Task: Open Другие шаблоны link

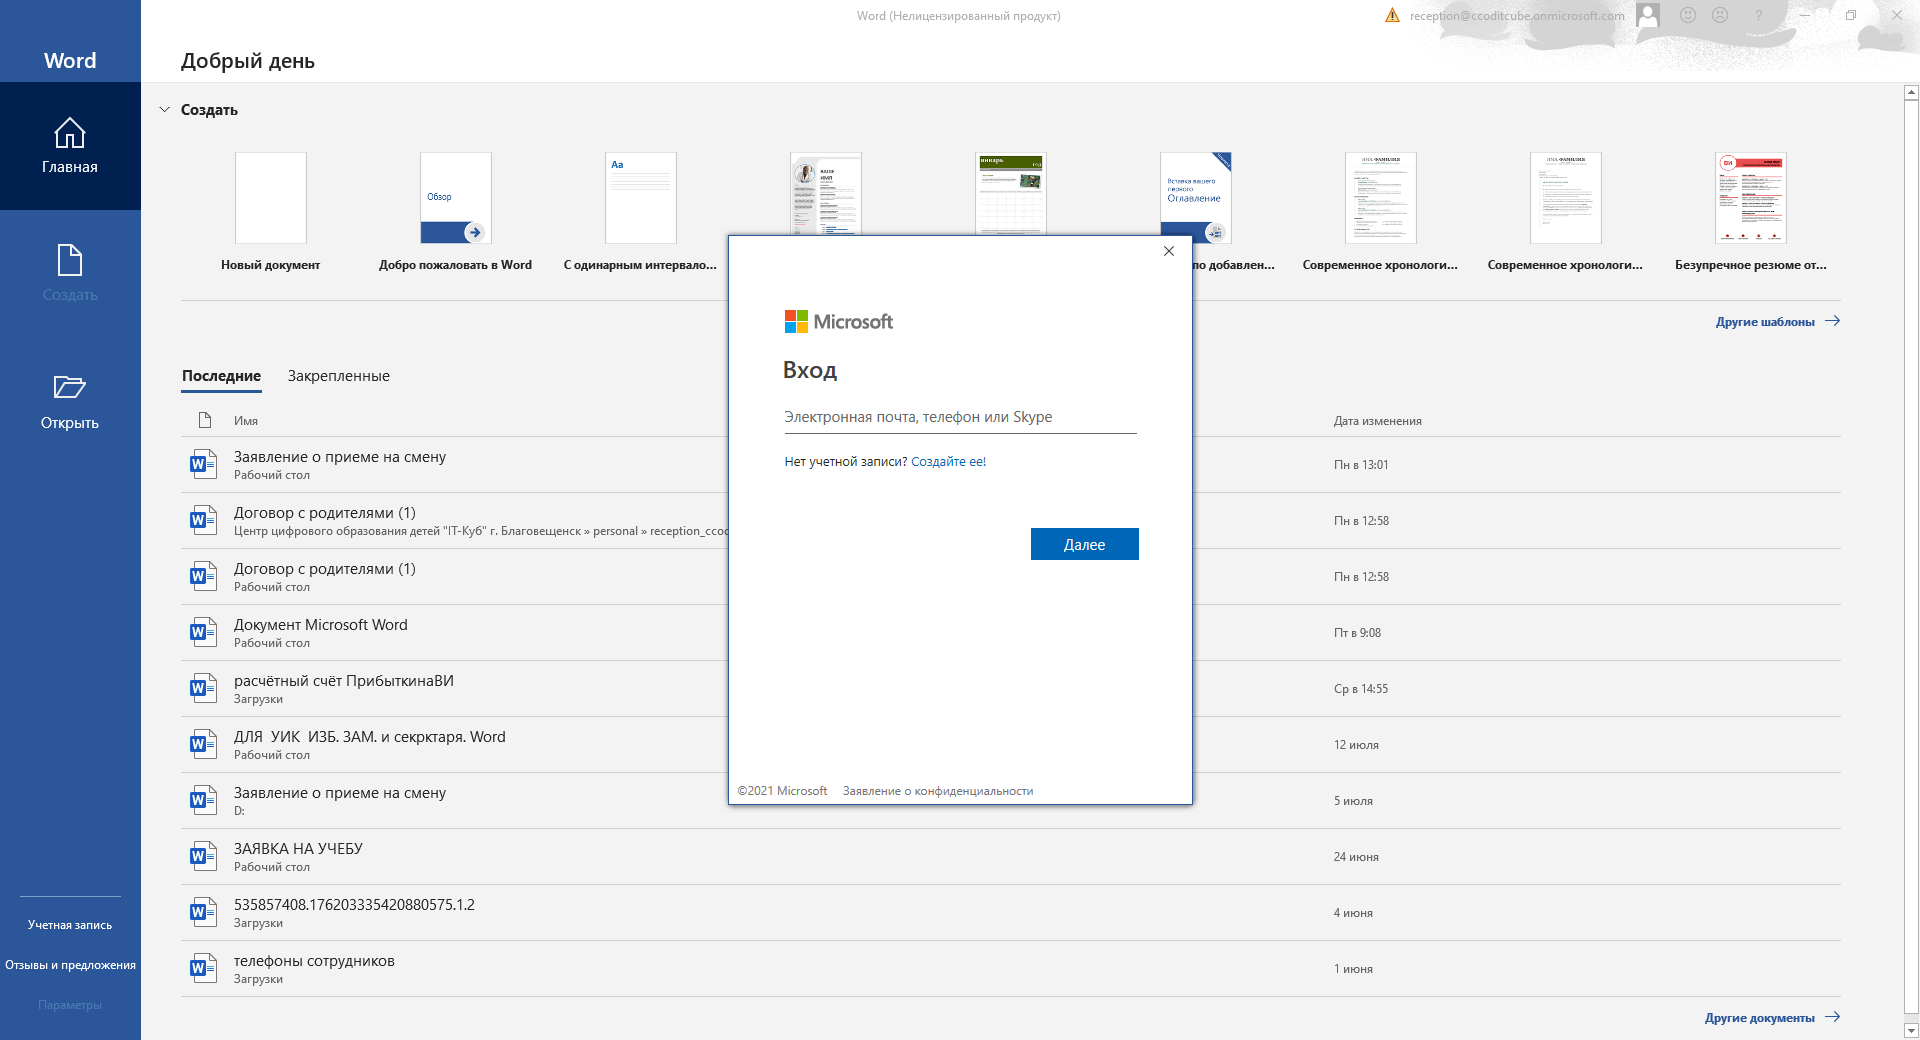Action: click(1777, 322)
